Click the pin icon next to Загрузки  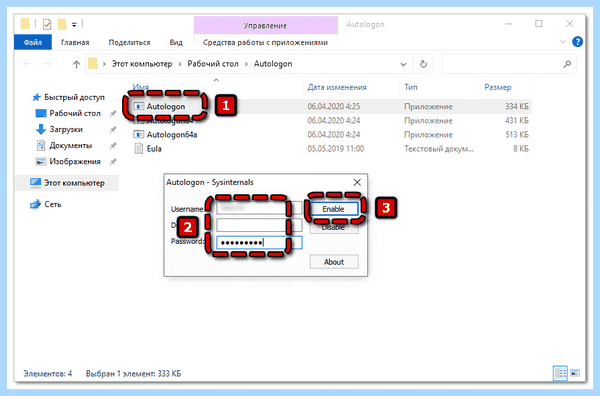click(113, 129)
